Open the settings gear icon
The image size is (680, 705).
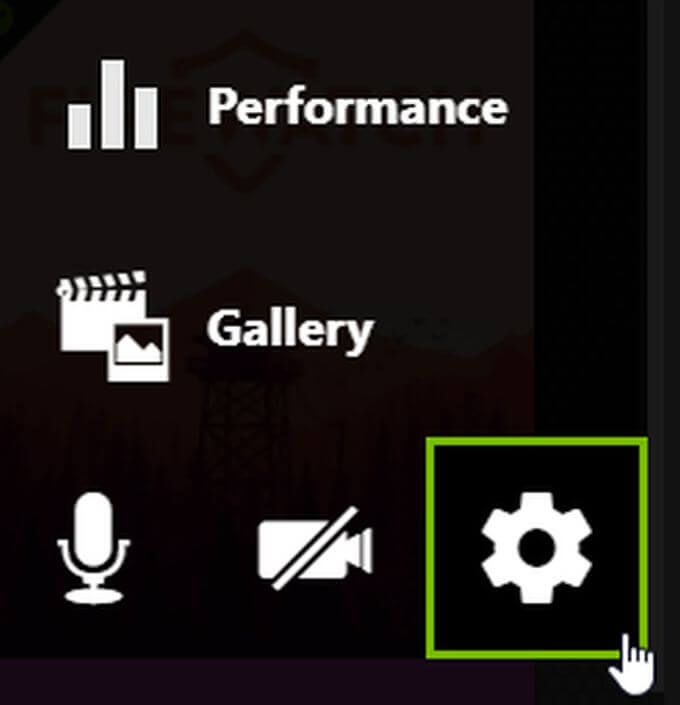(537, 547)
